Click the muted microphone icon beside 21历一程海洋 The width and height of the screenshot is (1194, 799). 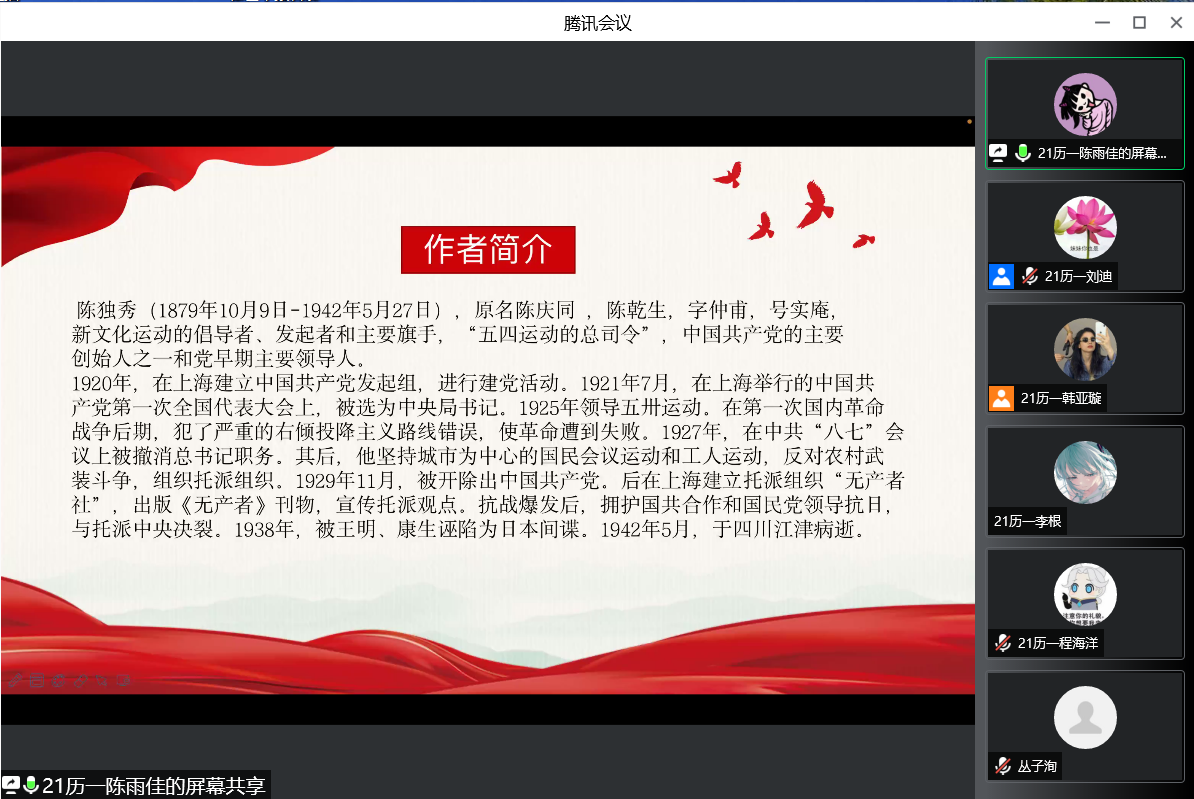[1002, 643]
